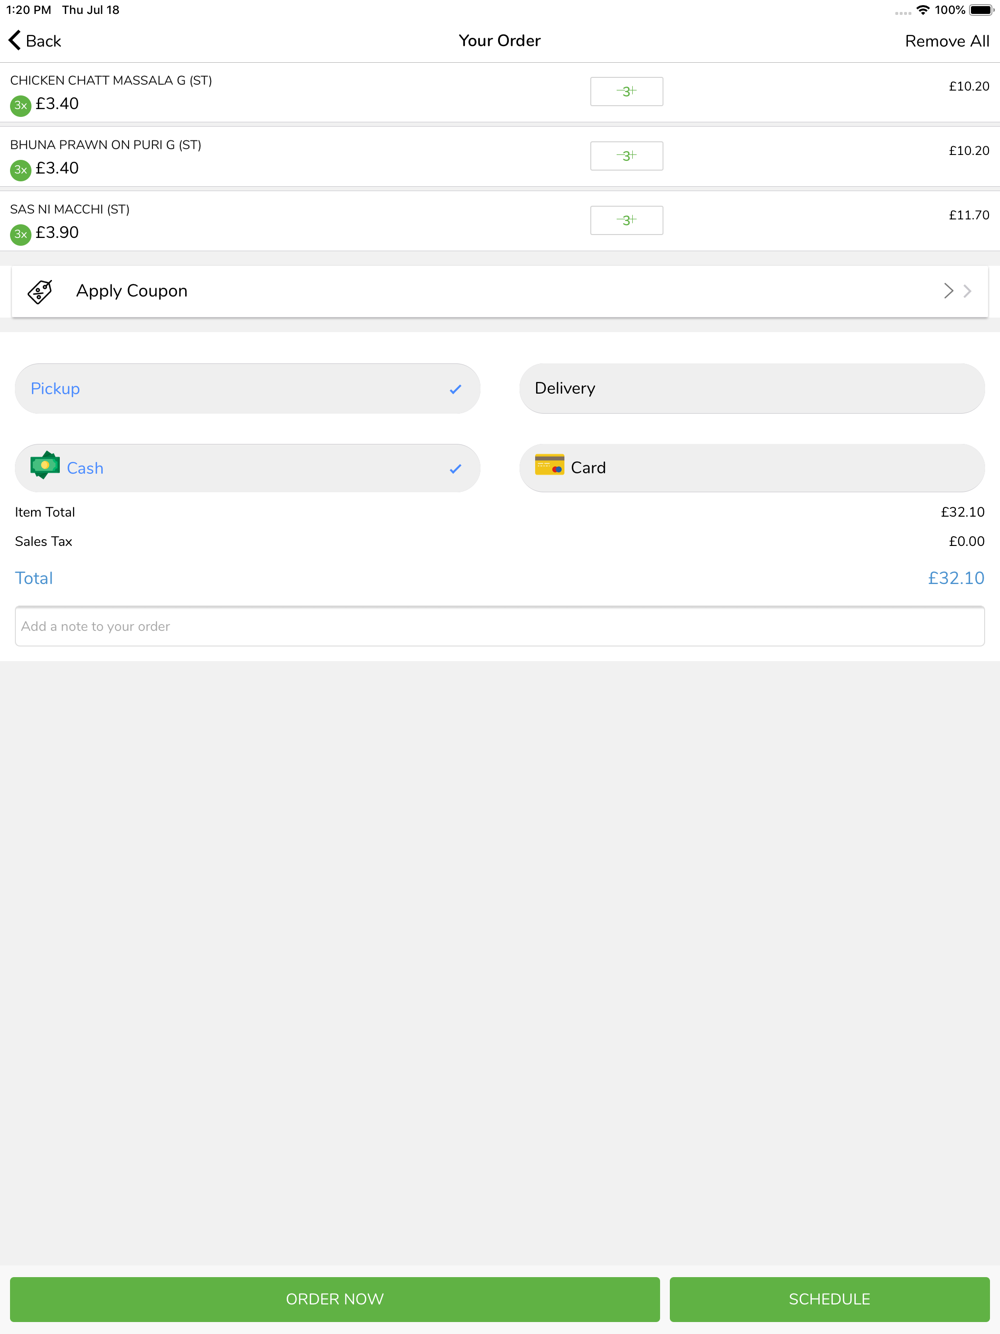
Task: Tap the 3x badge on Bhuna Prawn
Action: (x=20, y=170)
